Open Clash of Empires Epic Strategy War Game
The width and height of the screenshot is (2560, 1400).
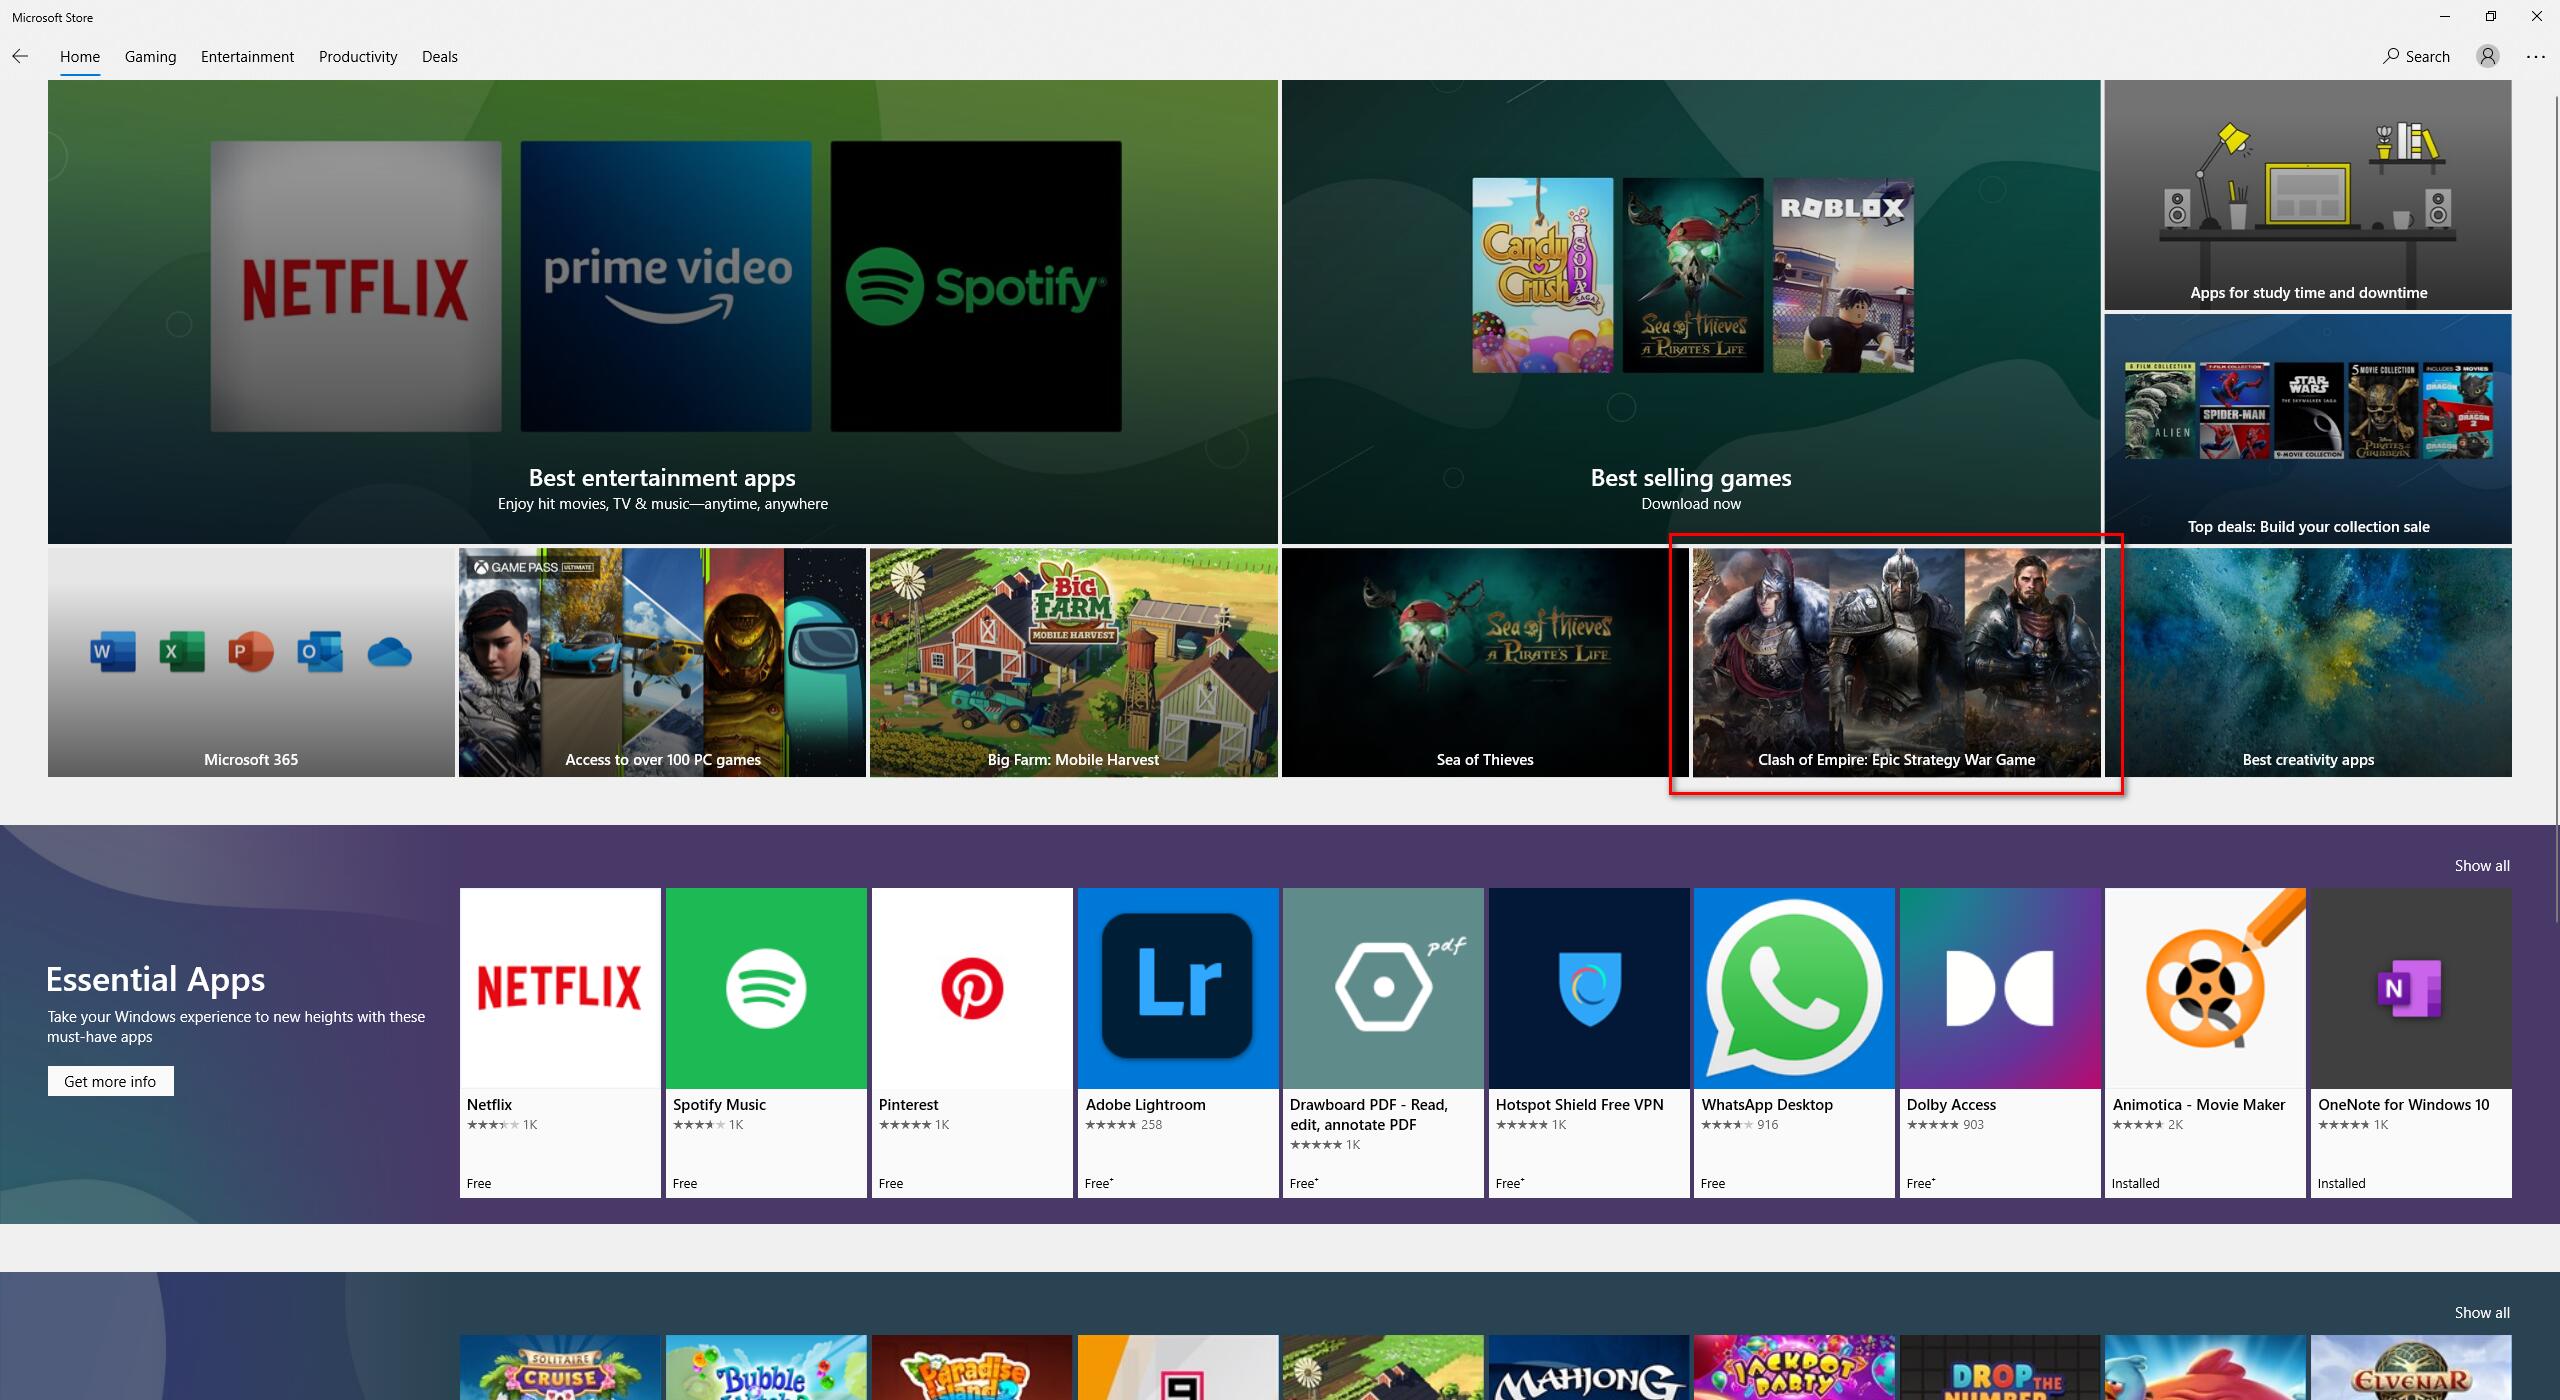[1895, 660]
